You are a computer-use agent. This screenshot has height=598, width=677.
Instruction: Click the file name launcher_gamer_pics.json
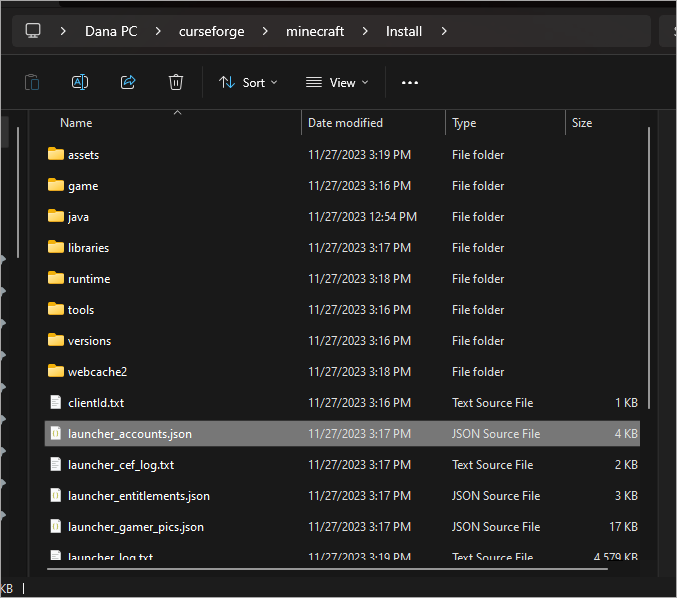point(136,527)
